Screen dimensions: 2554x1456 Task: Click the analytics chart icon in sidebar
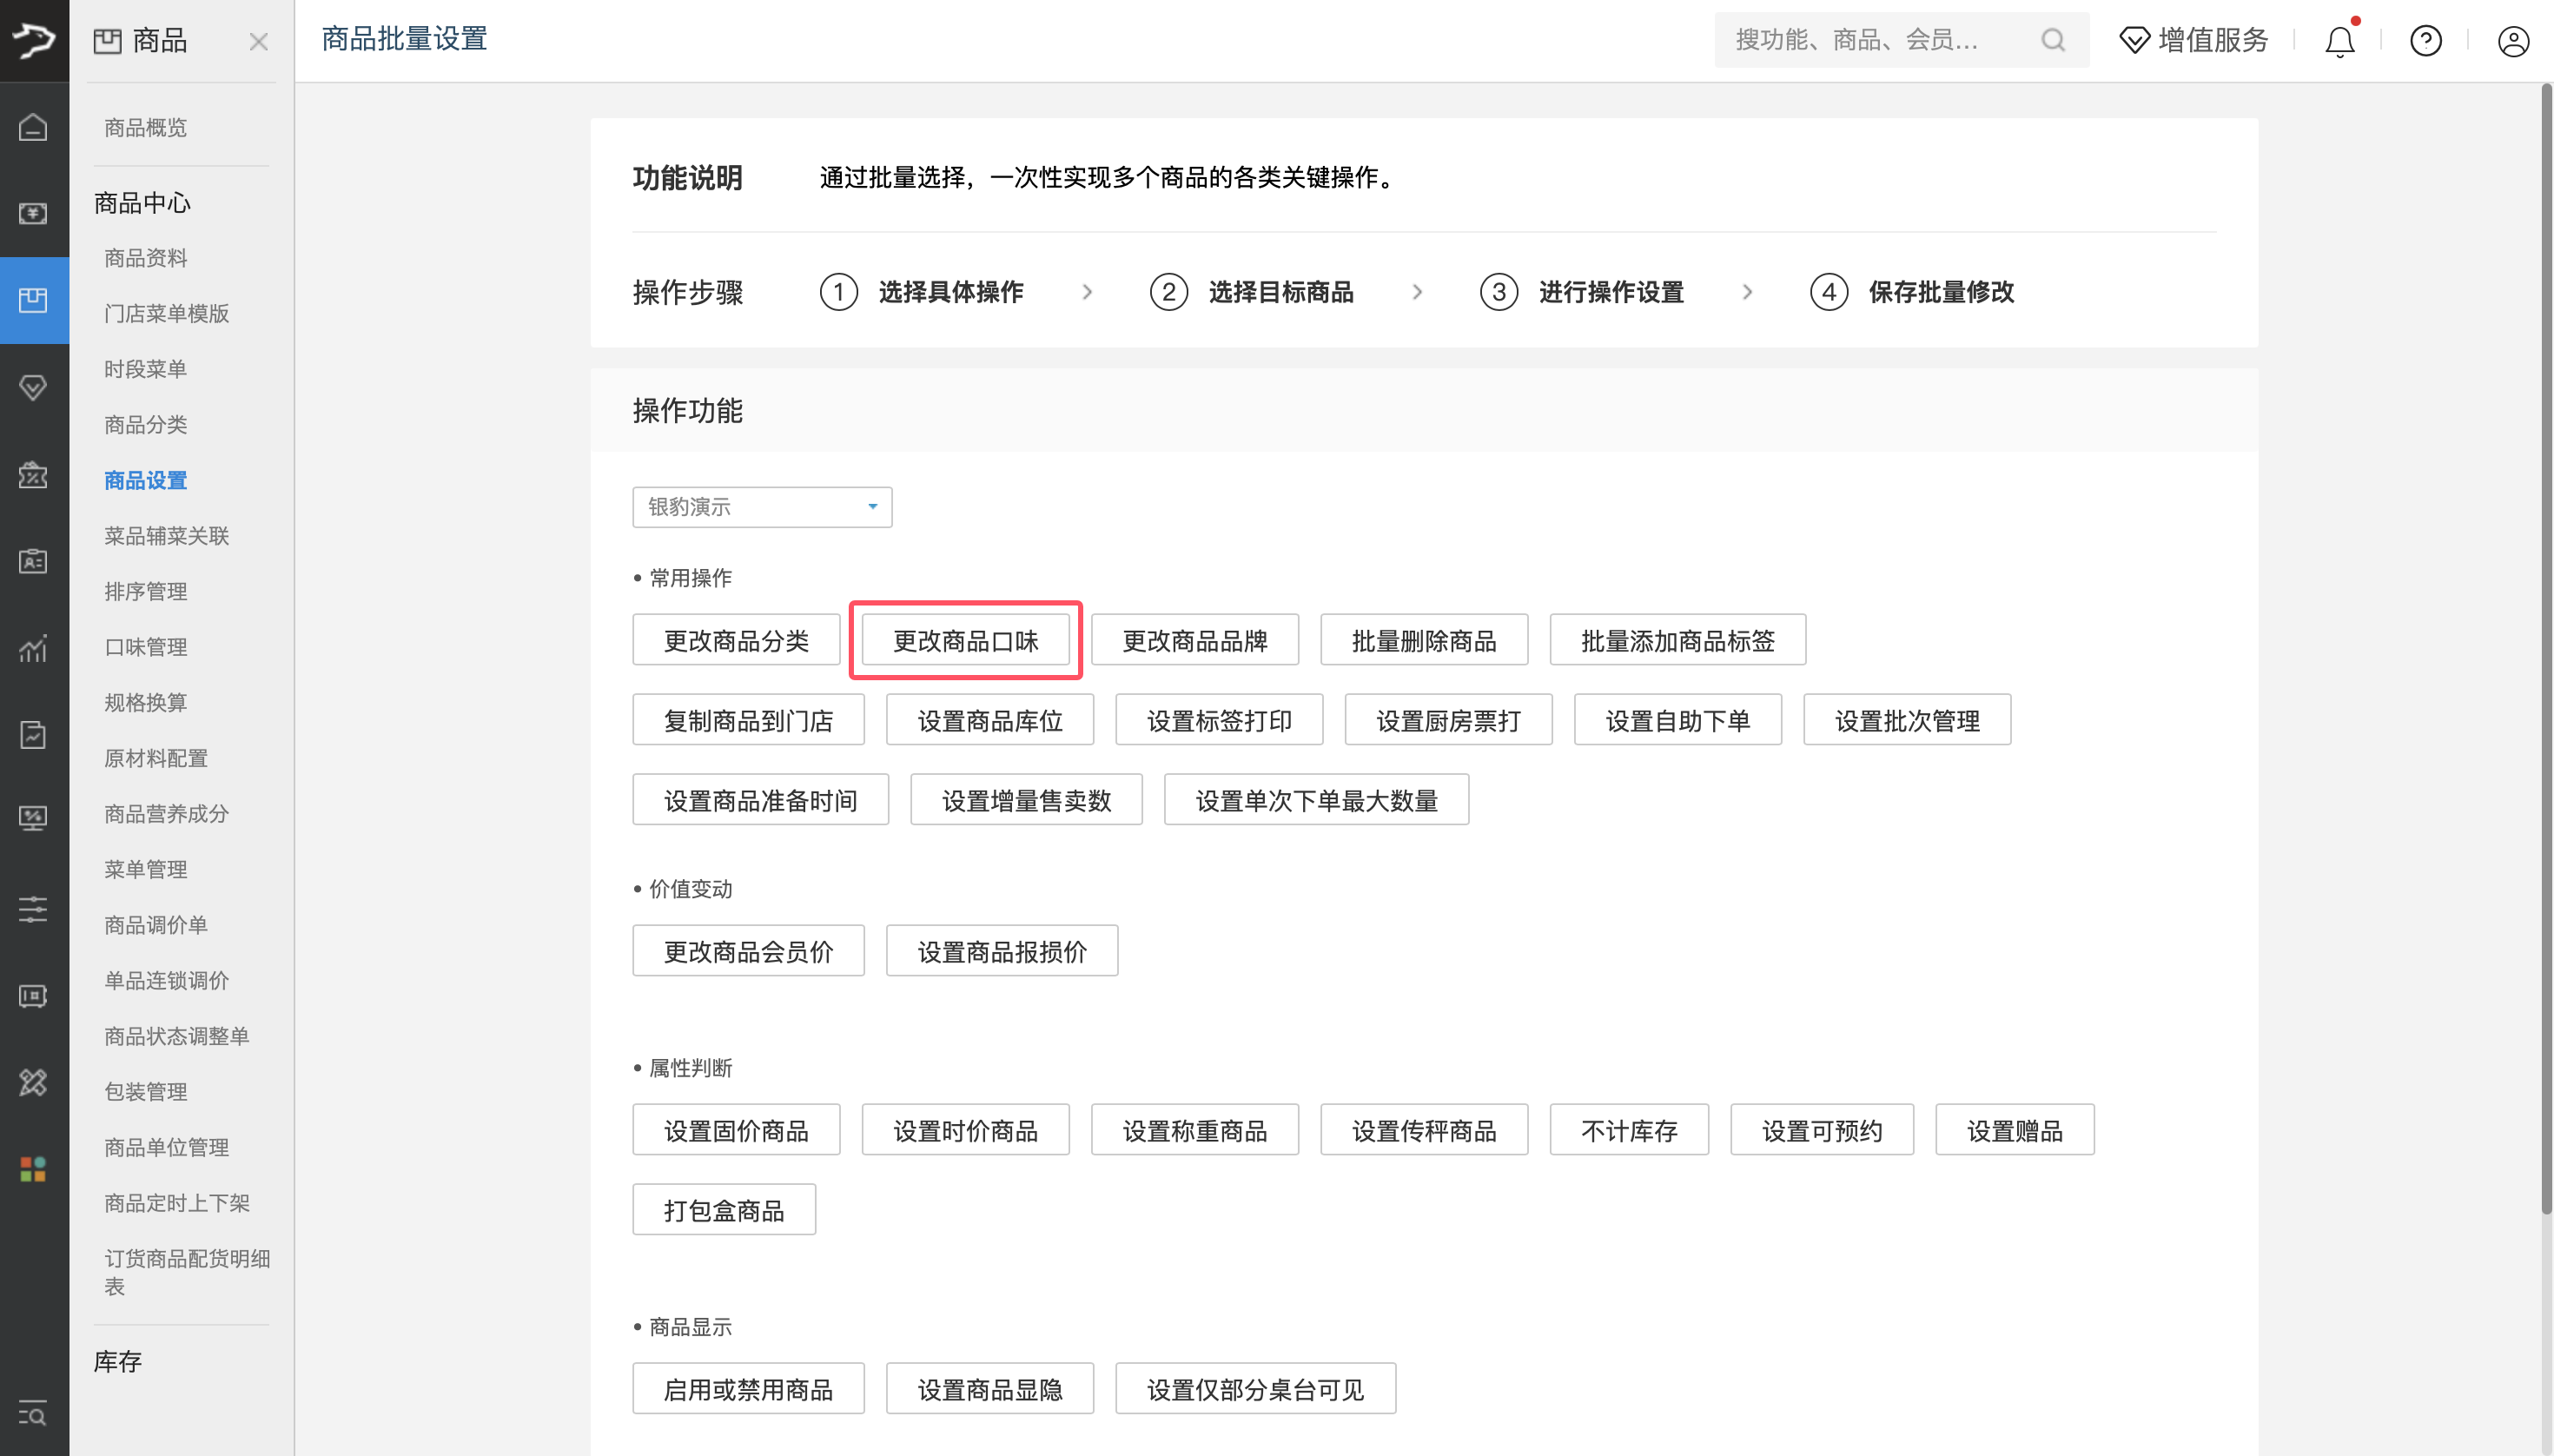33,649
